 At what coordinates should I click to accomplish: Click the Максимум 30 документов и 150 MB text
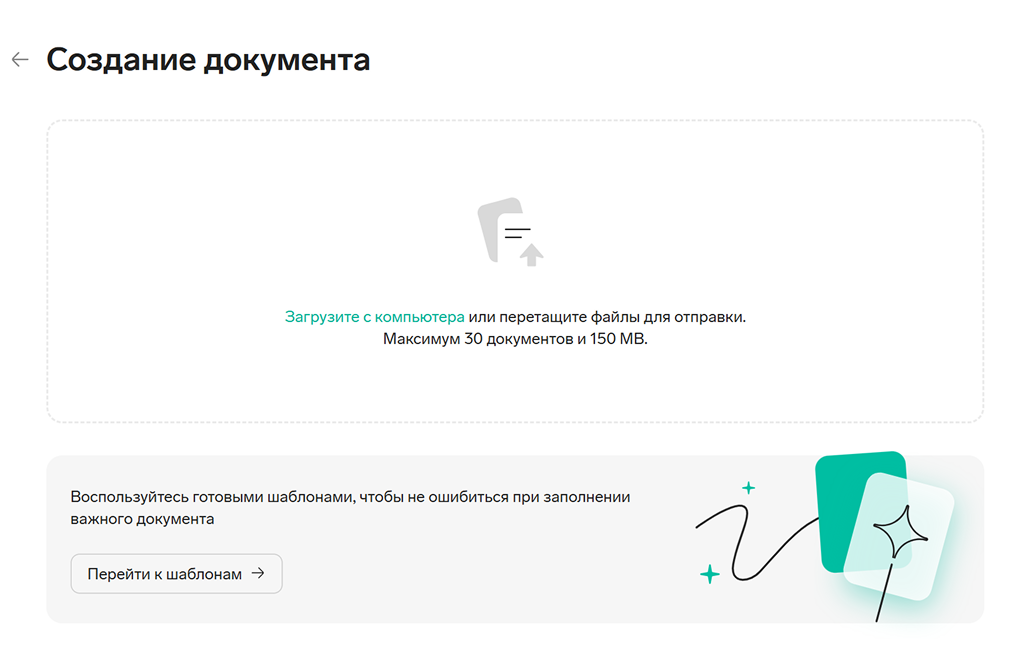(515, 339)
